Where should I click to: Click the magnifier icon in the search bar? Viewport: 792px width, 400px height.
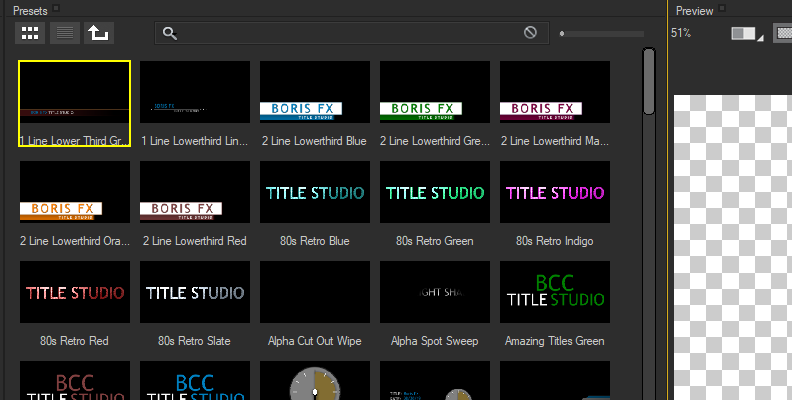tap(170, 33)
